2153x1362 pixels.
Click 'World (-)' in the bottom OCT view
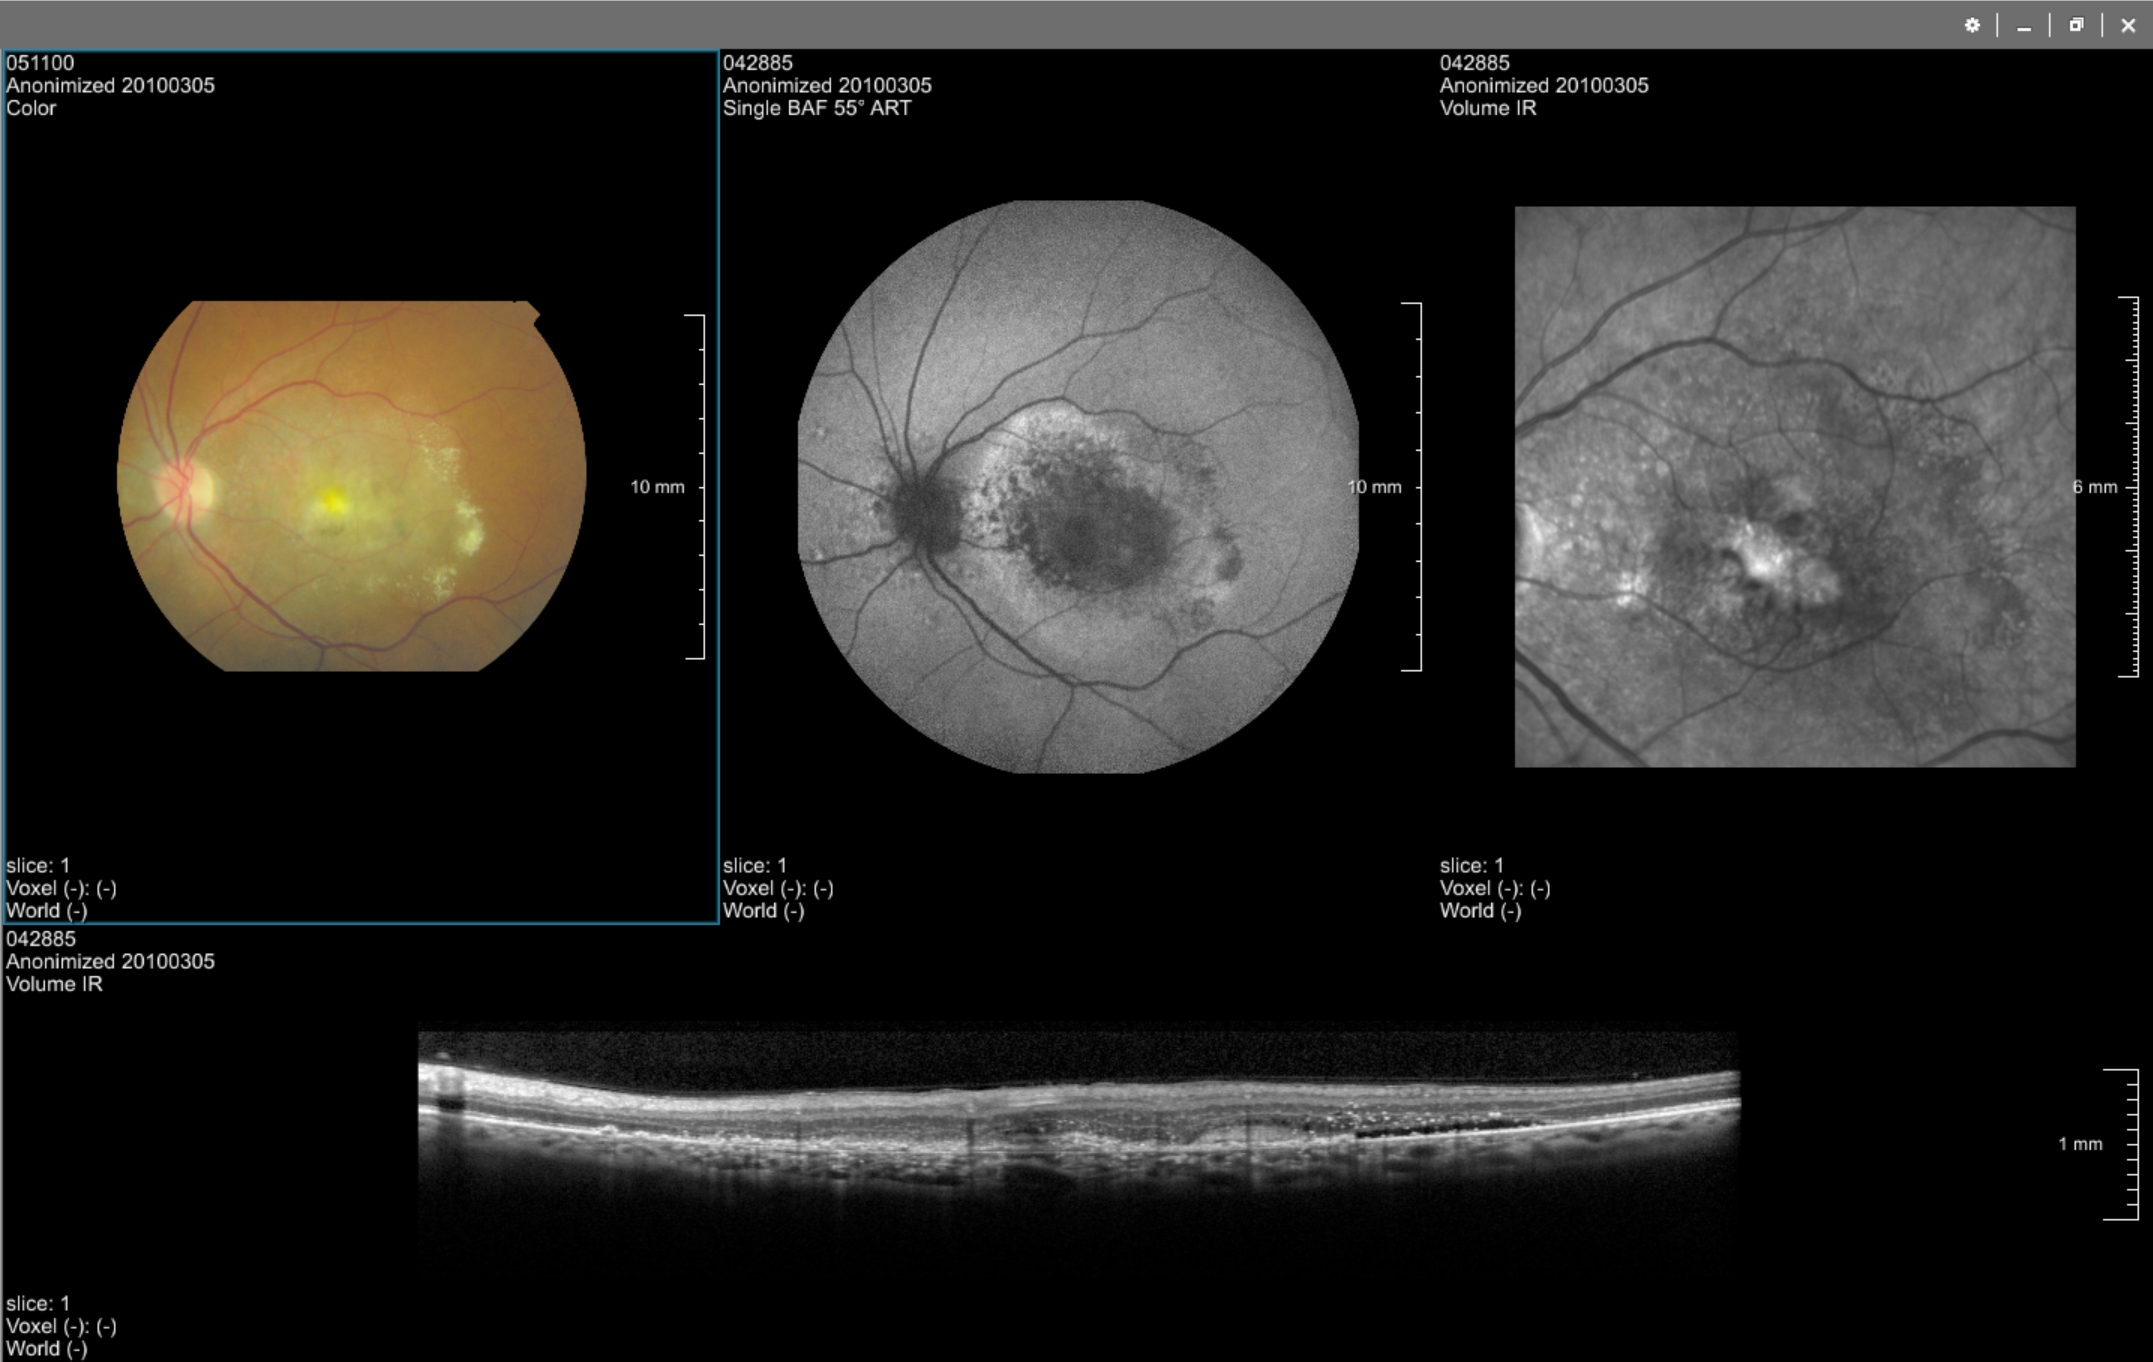(x=47, y=1349)
